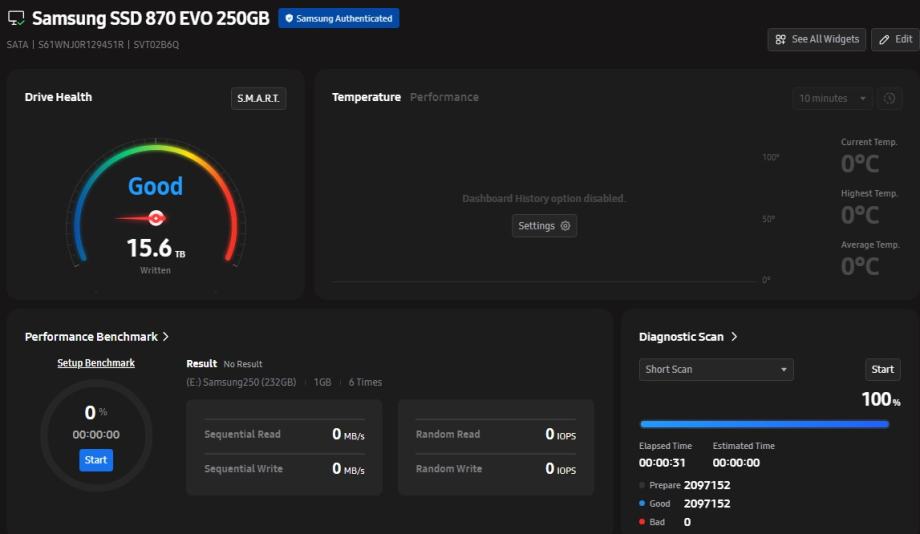The image size is (920, 534).
Task: Click the Random Write result row
Action: 496,469
